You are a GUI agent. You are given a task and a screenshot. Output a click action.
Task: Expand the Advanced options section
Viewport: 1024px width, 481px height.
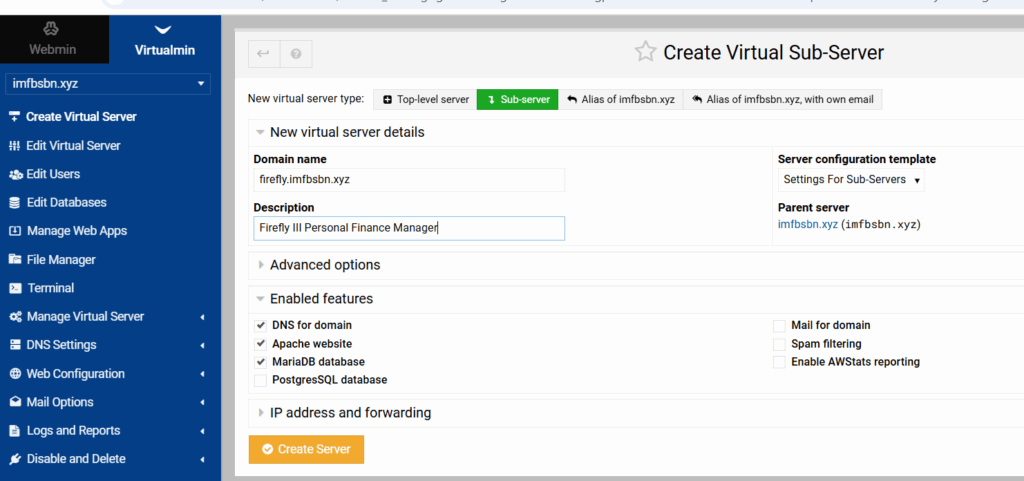[324, 265]
